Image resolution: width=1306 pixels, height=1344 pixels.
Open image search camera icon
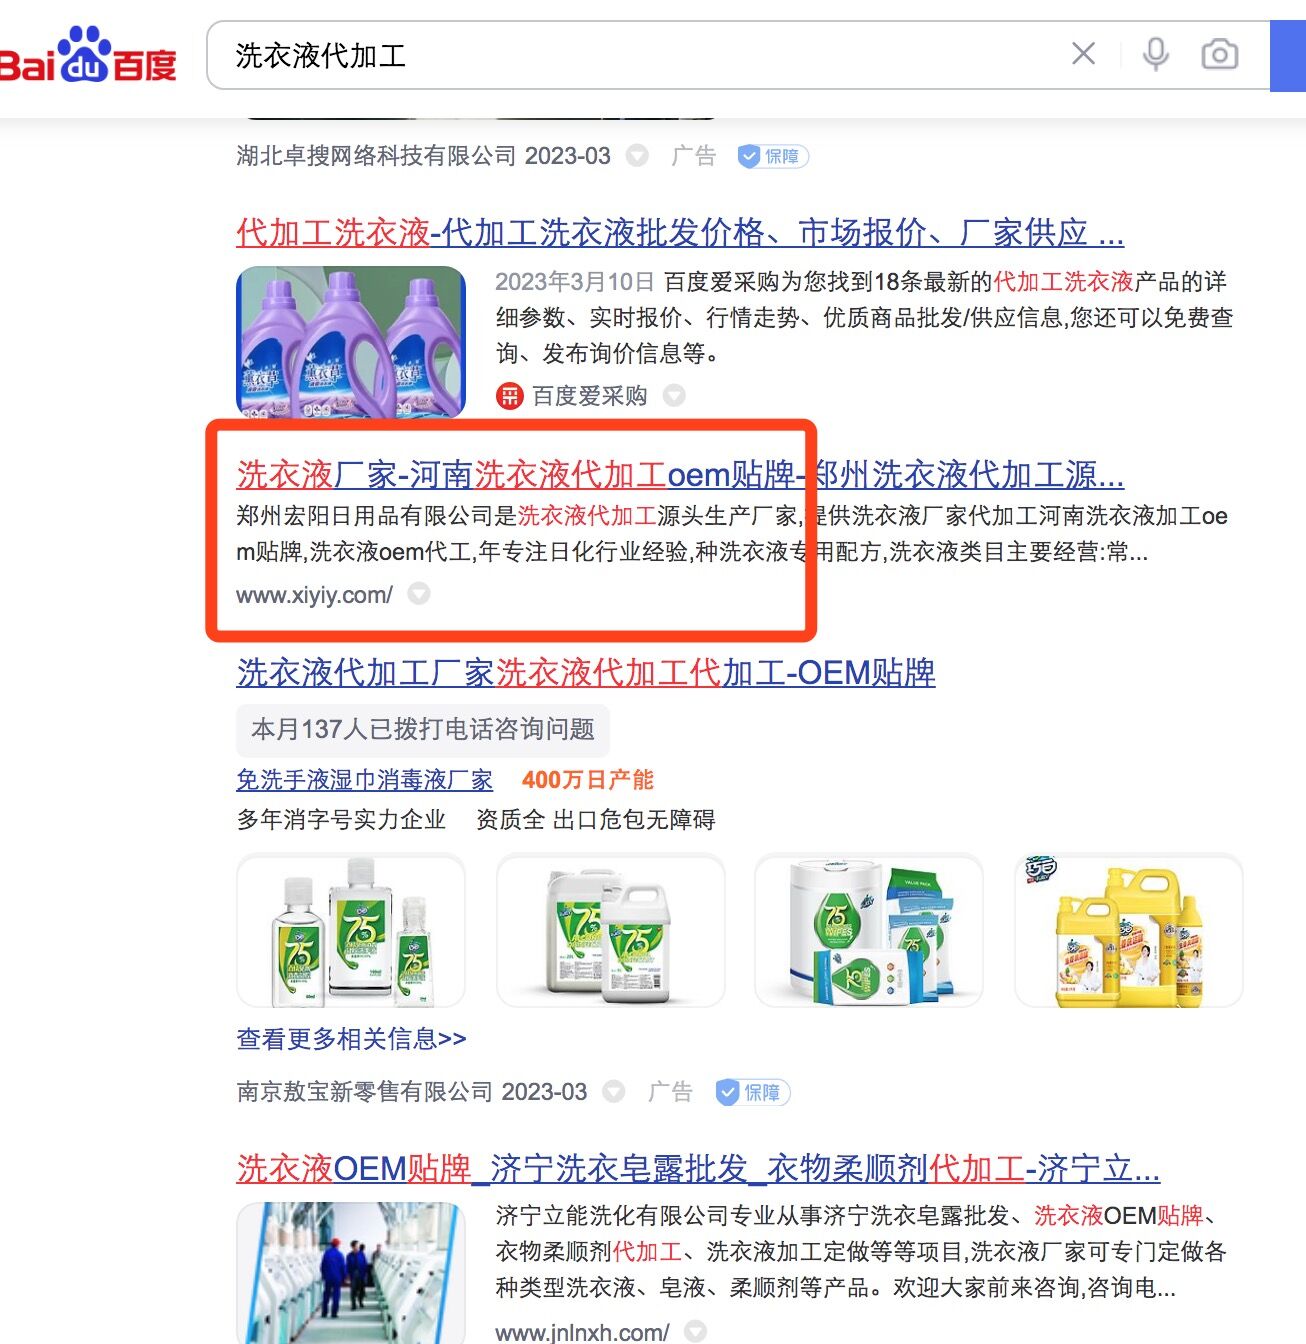[1219, 54]
